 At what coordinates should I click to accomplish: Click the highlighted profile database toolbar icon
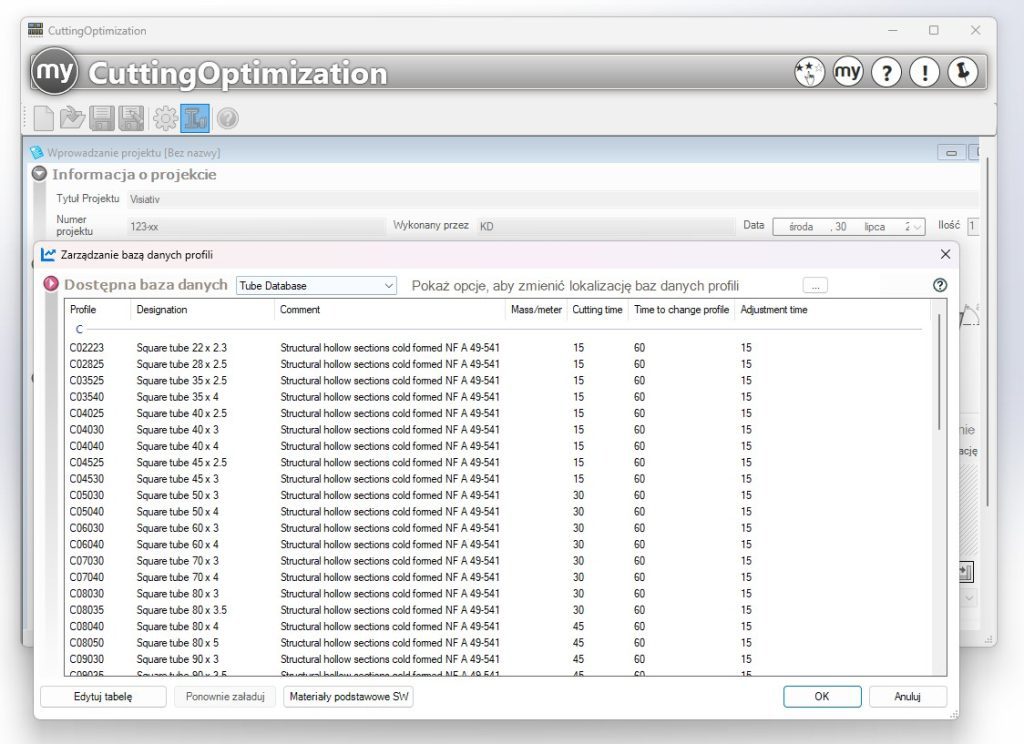coord(195,118)
